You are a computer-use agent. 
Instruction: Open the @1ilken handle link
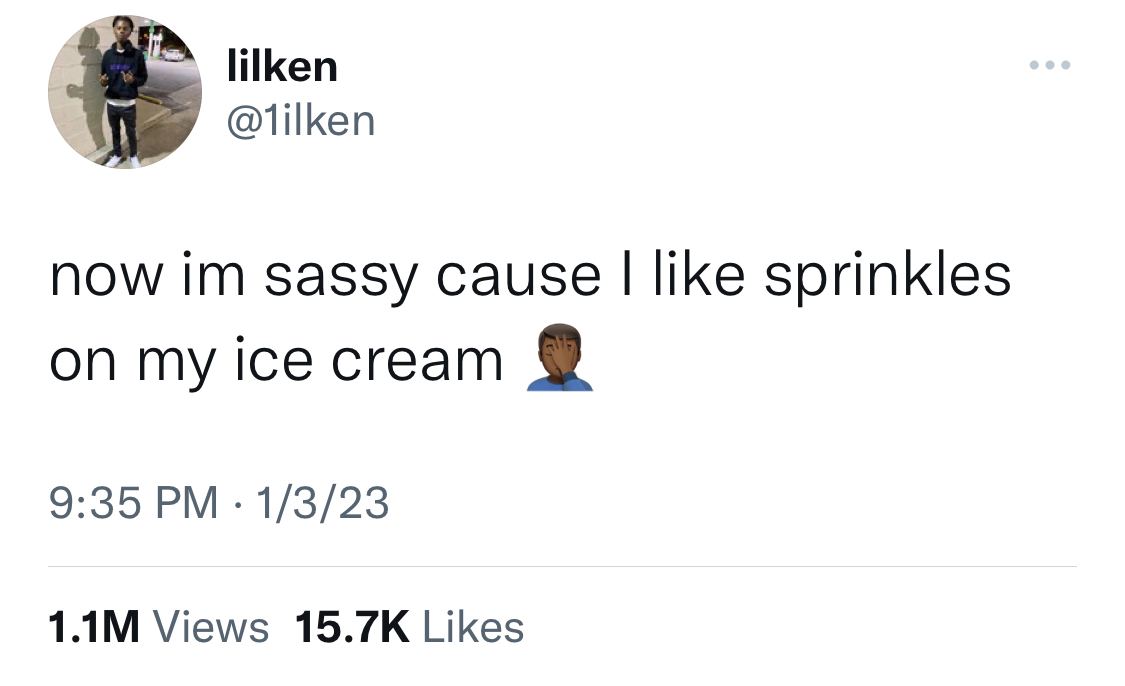(301, 121)
